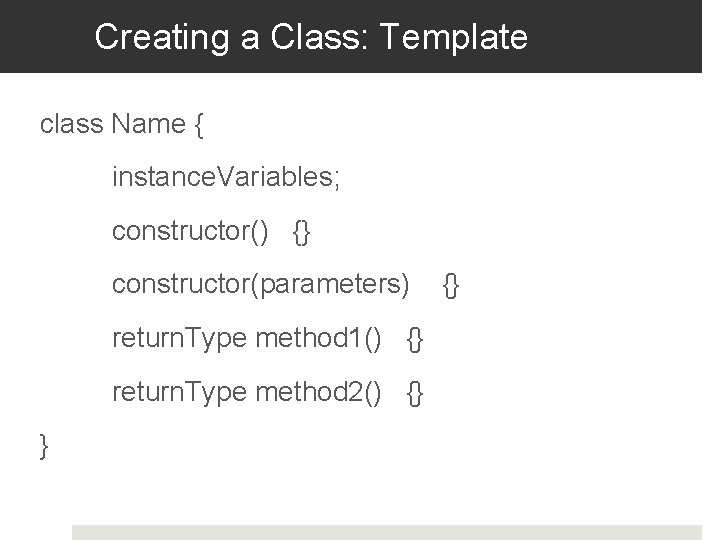This screenshot has width=720, height=540.
Task: Click "return.Type" on the method2 line
Action: pos(179,392)
